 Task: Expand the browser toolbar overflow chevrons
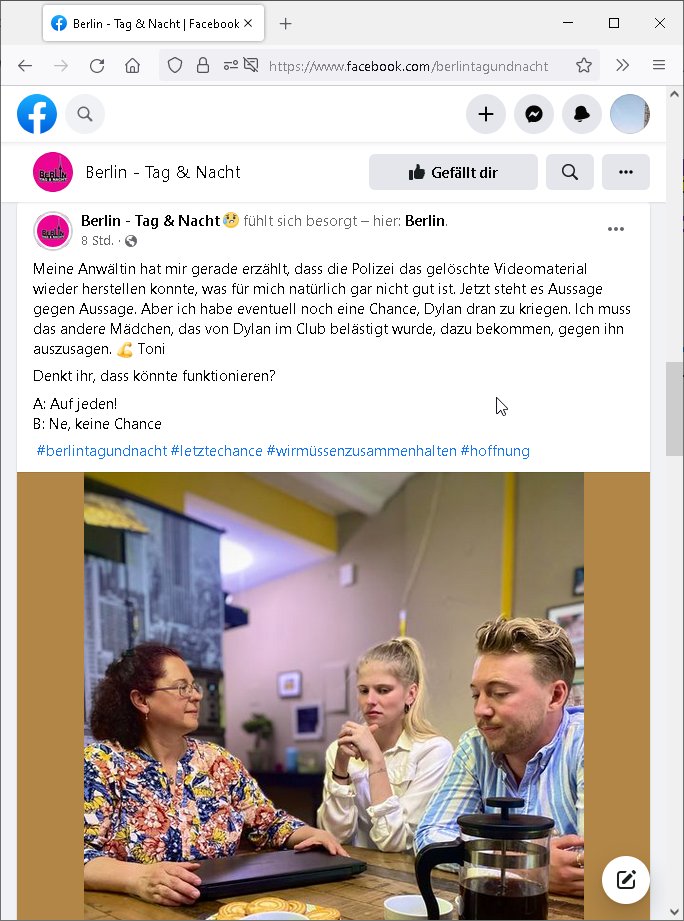622,65
